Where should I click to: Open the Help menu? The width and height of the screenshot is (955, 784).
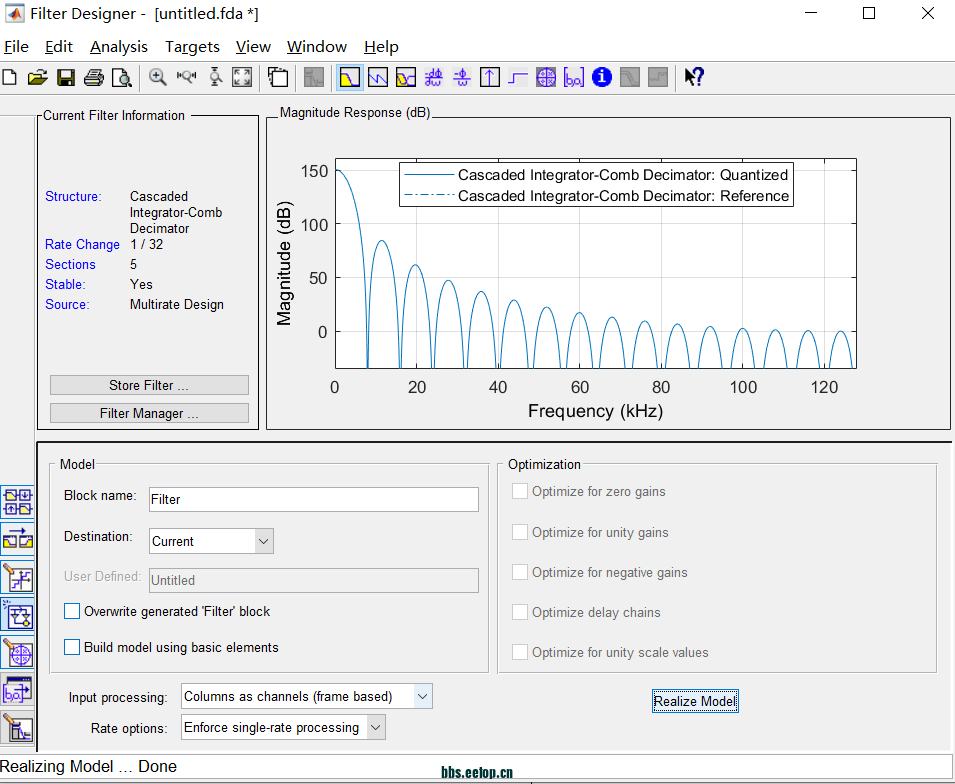click(x=381, y=47)
